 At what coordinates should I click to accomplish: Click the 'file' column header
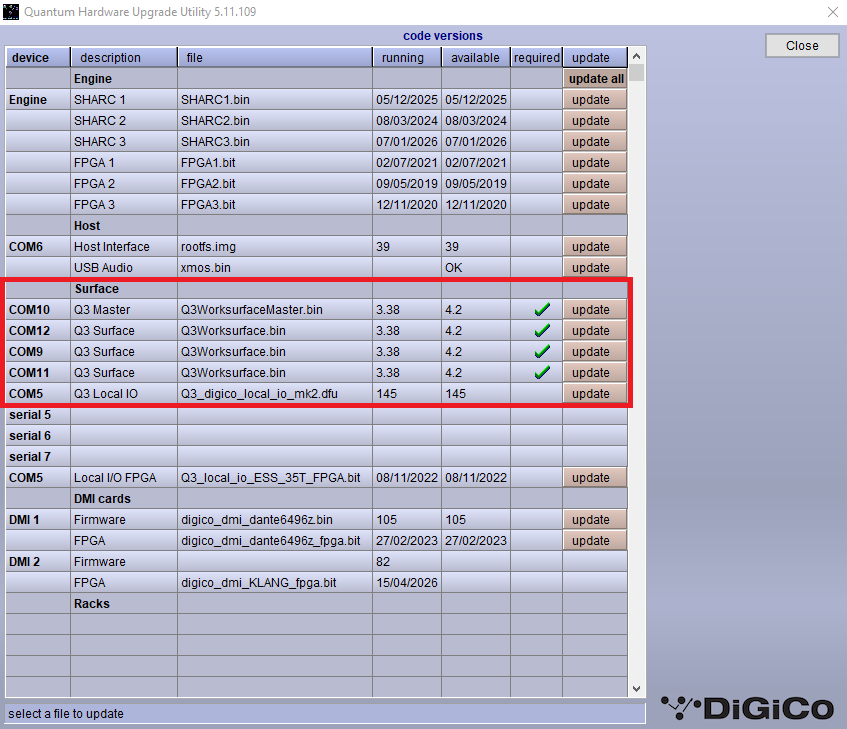(x=275, y=58)
